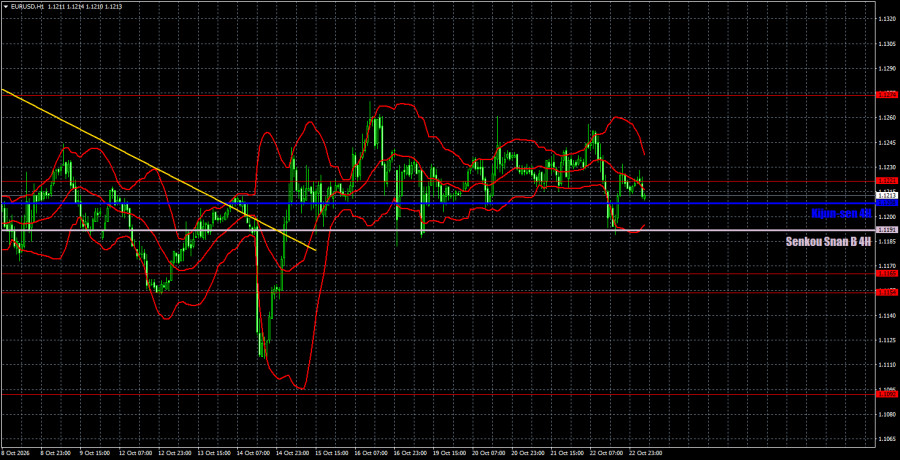Screen dimensions: 900x460
Task: Click the 1.1320 price axis value
Action: pyautogui.click(x=885, y=19)
